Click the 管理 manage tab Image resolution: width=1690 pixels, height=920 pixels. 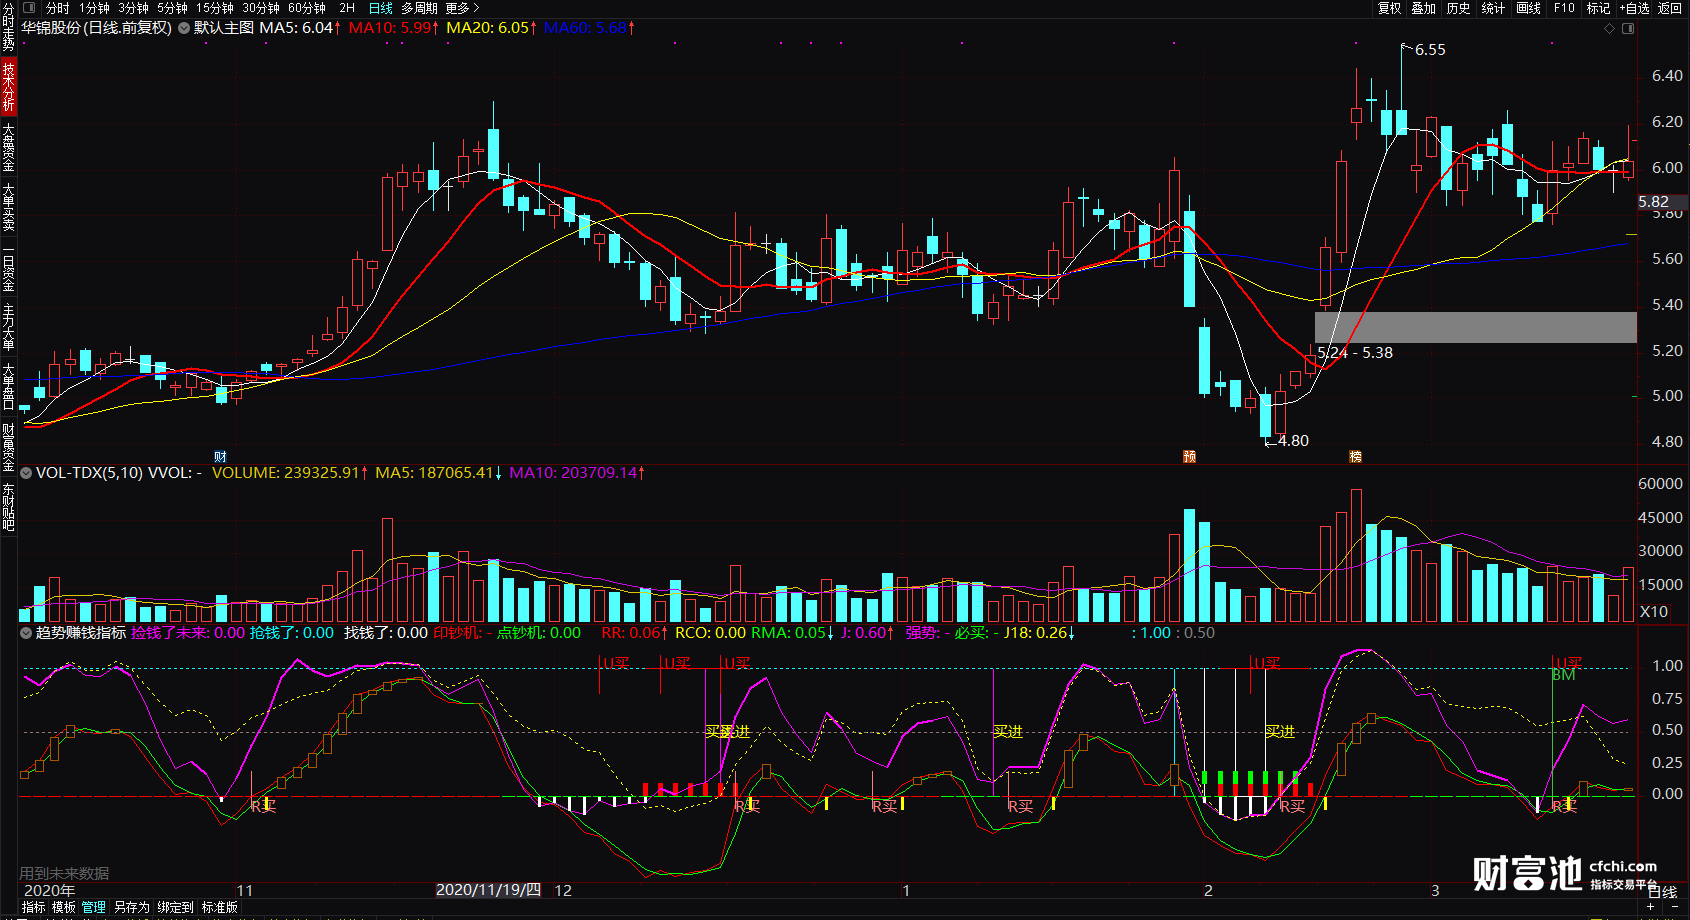pyautogui.click(x=94, y=907)
